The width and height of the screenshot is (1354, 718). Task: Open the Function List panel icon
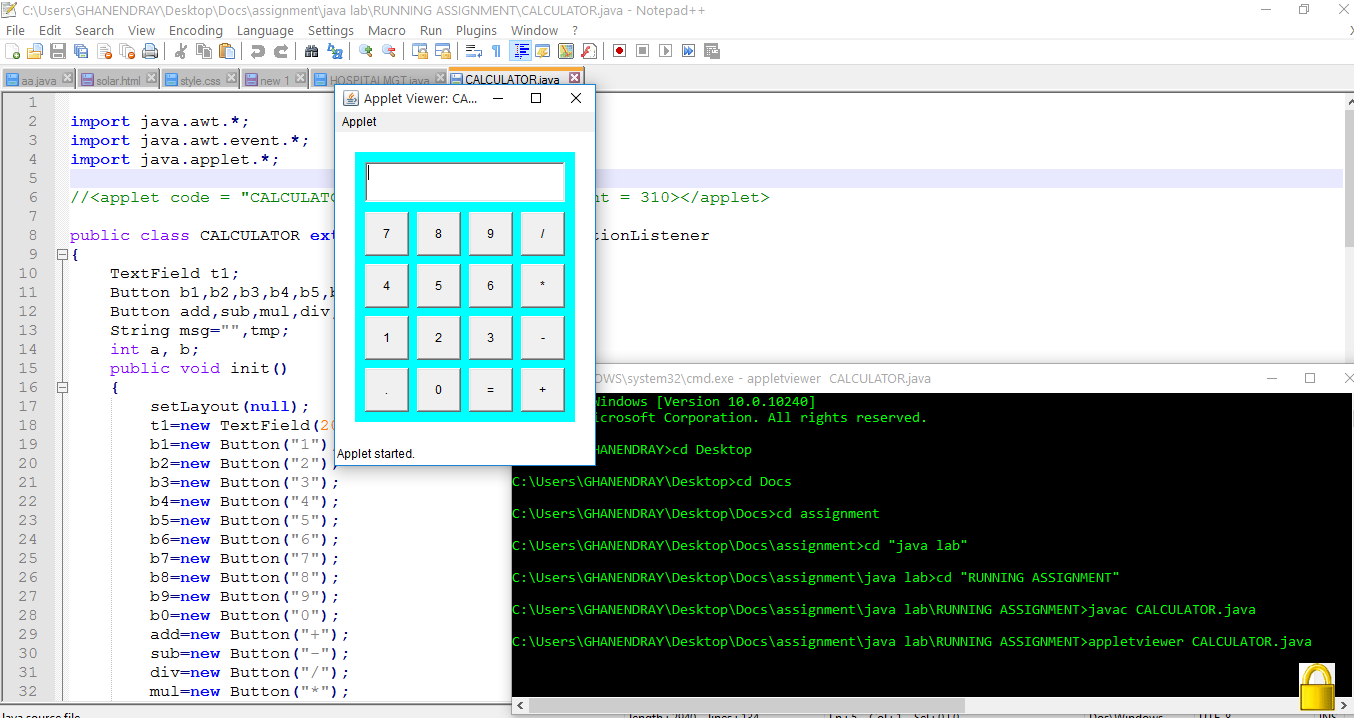589,51
